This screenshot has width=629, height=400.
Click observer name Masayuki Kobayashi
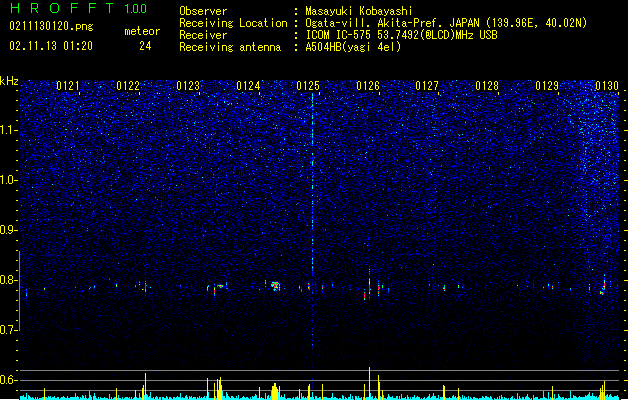tap(359, 11)
